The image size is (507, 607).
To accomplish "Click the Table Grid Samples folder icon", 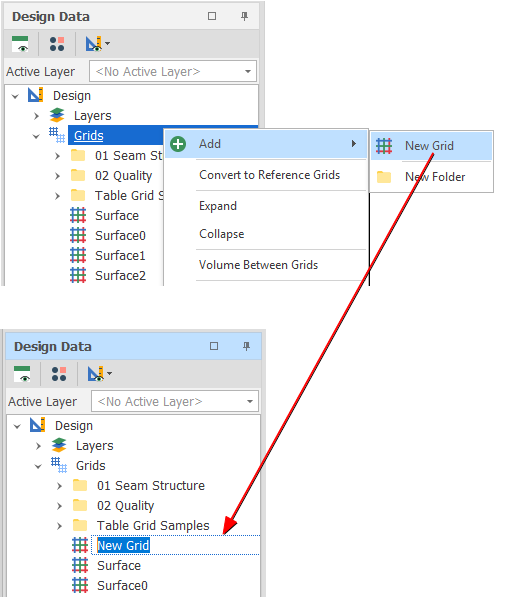I will 80,526.
